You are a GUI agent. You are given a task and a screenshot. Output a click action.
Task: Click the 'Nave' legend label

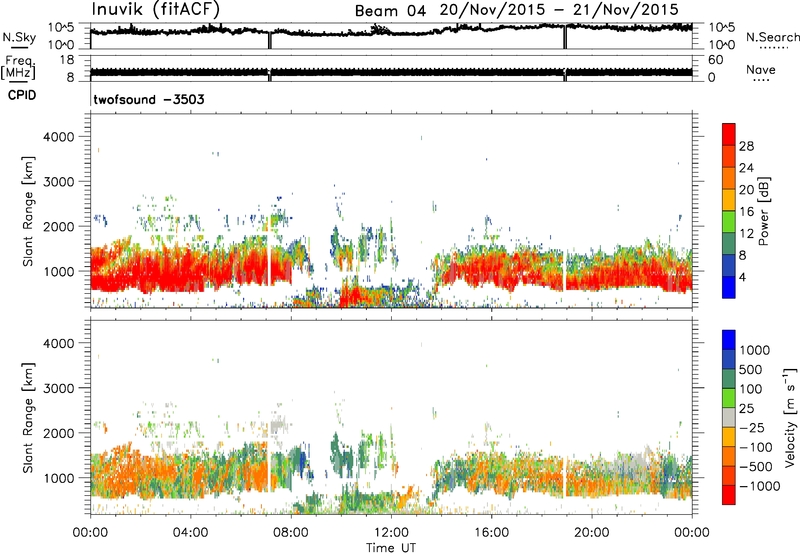pyautogui.click(x=761, y=70)
